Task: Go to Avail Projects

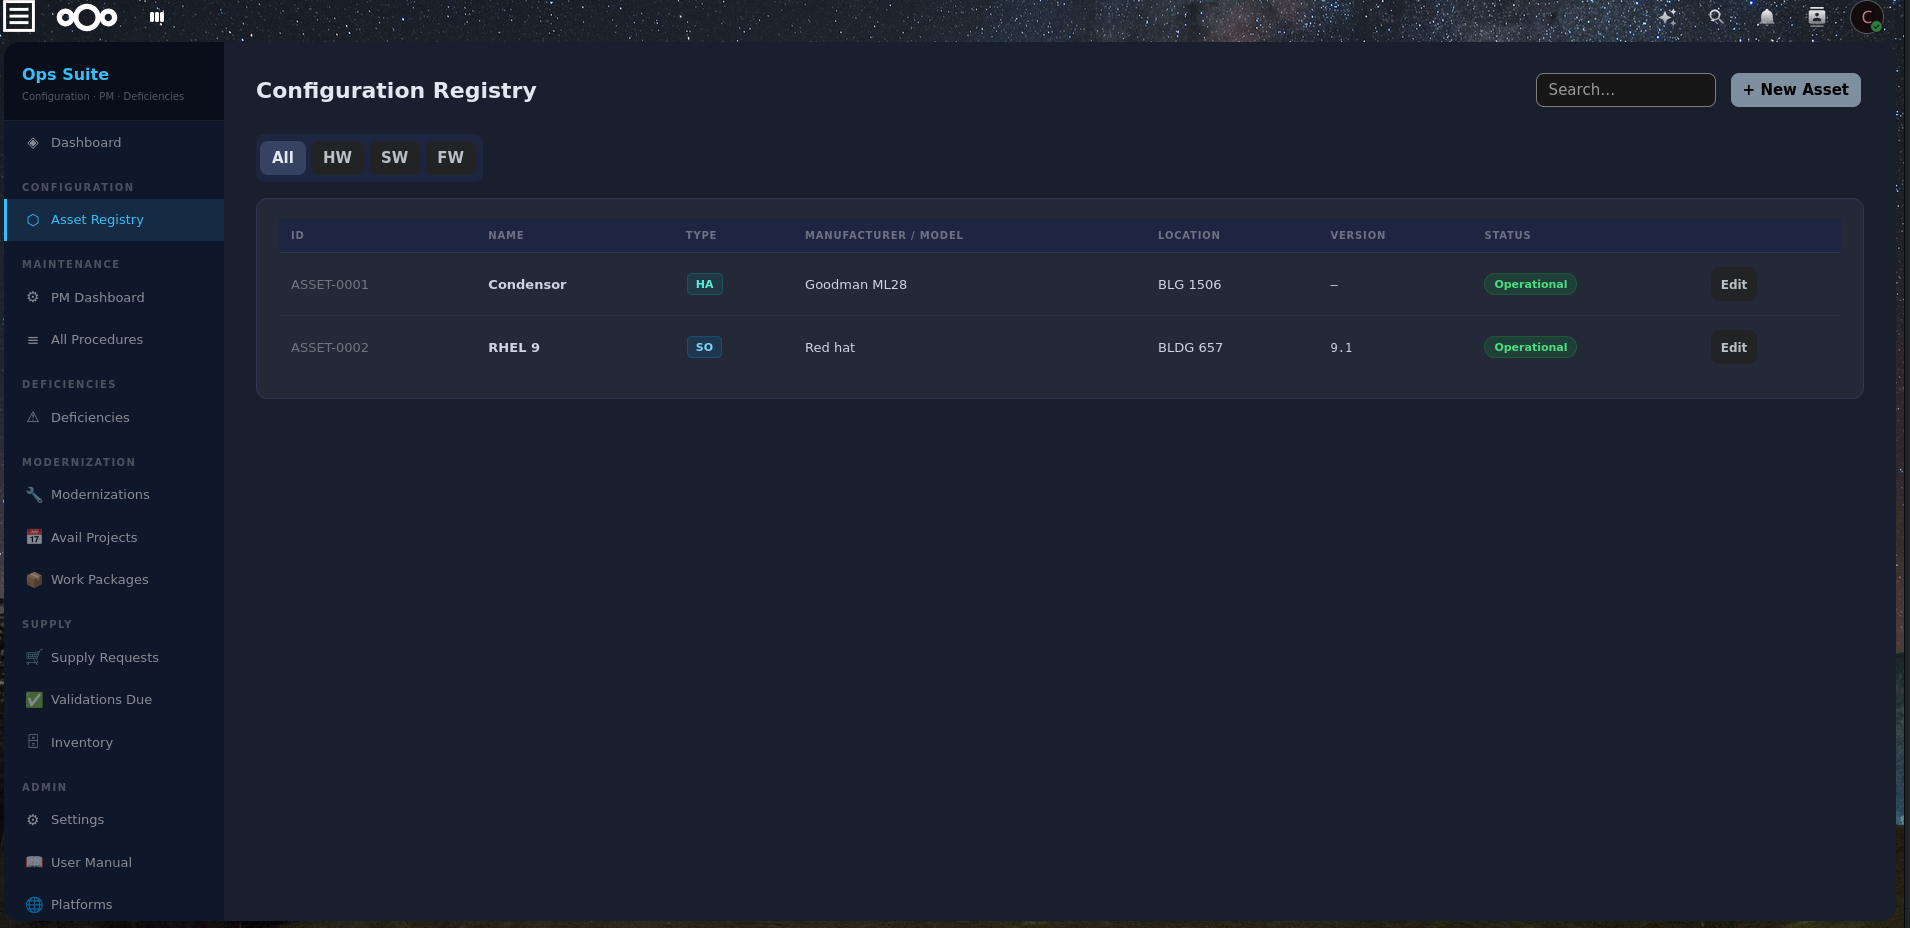Action: [x=114, y=538]
